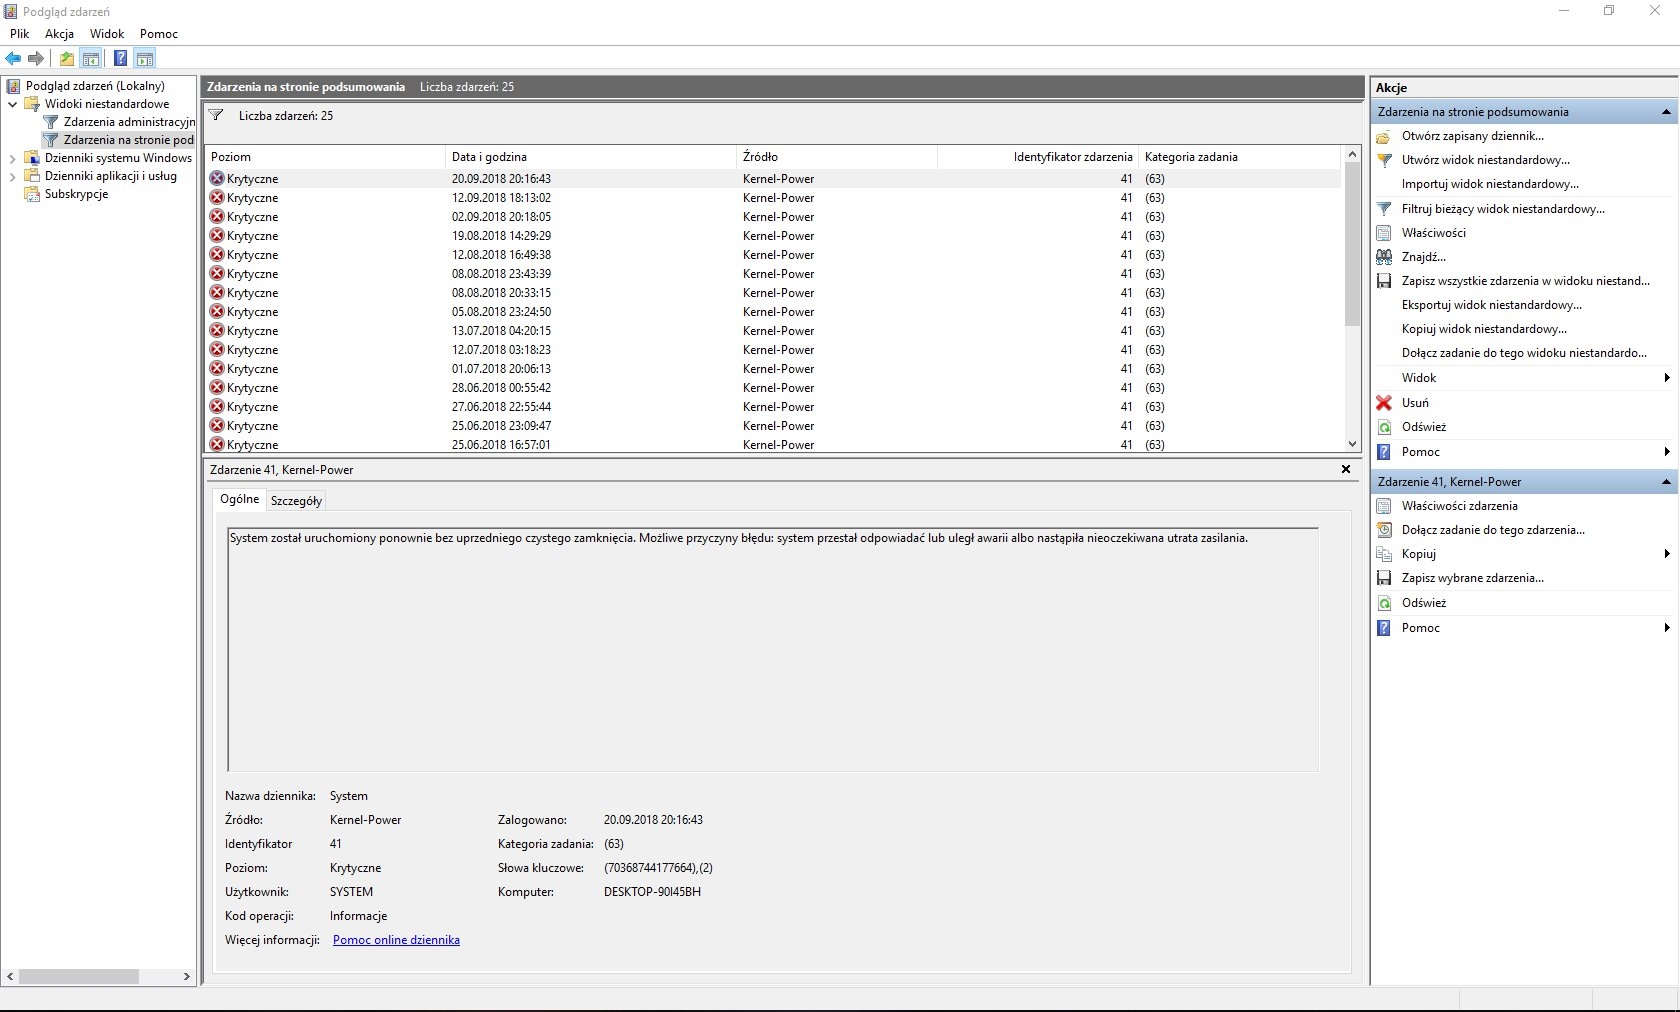The image size is (1680, 1012).
Task: Click the Subskrypcje tree icon
Action: click(32, 194)
